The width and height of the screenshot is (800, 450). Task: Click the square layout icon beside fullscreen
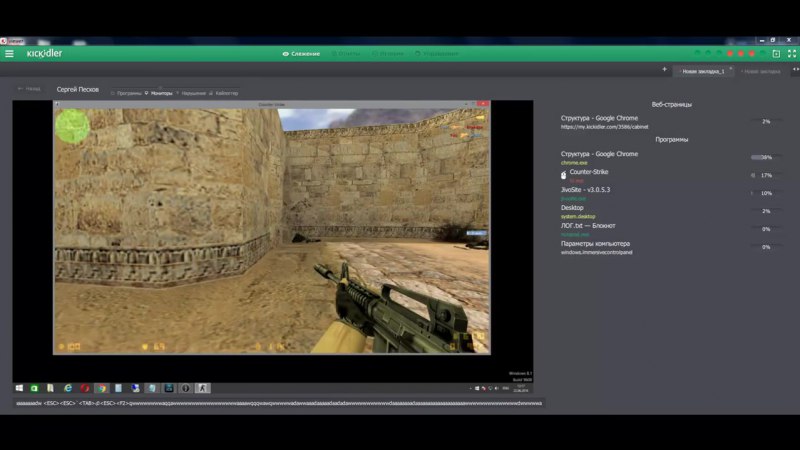coord(776,54)
